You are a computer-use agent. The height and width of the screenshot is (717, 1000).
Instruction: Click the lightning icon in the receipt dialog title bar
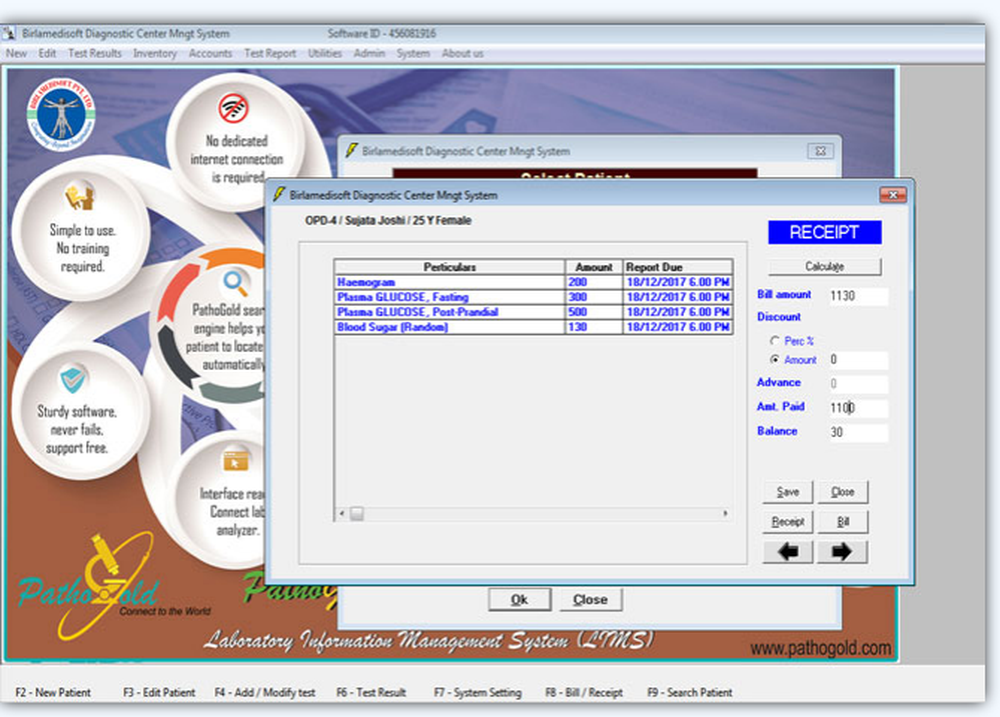point(279,194)
